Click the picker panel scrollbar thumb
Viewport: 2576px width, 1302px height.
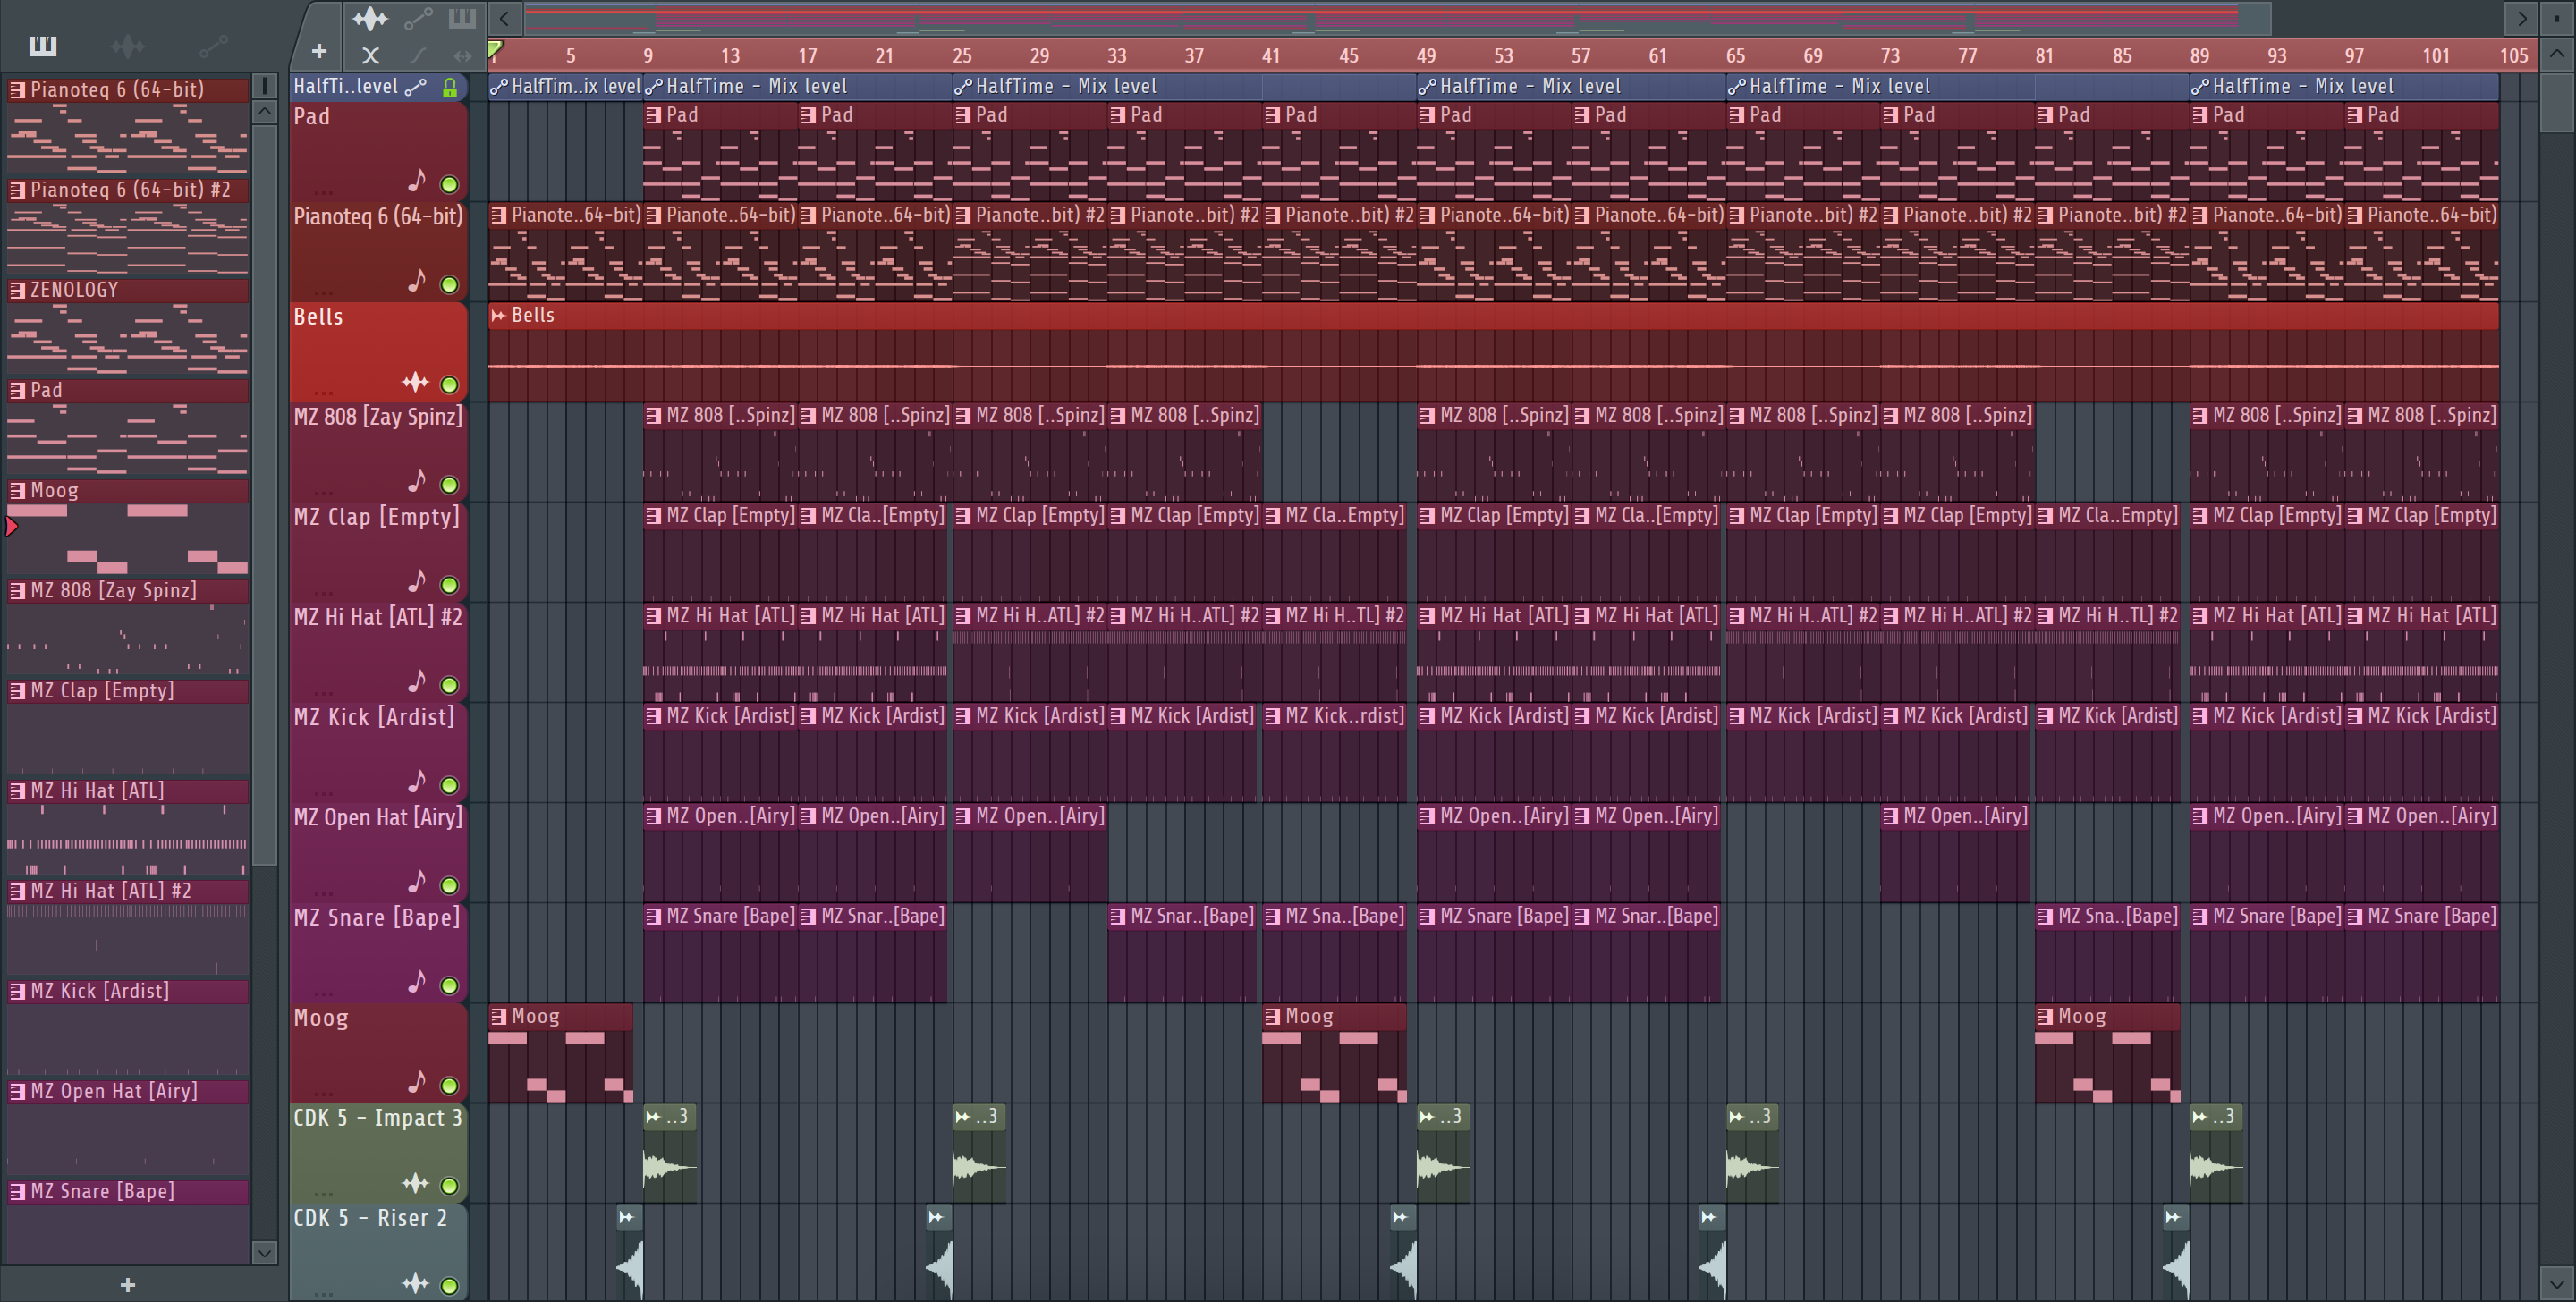pos(264,495)
